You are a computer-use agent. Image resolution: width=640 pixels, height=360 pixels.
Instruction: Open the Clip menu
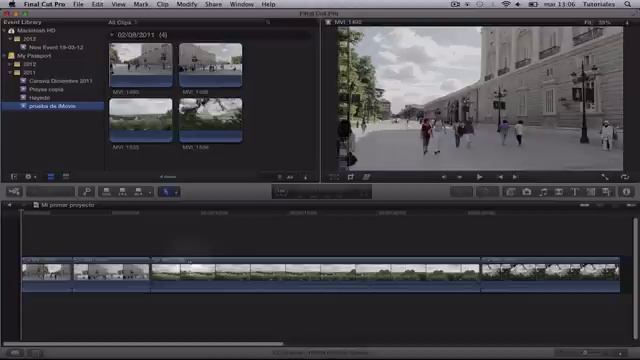[162, 4]
